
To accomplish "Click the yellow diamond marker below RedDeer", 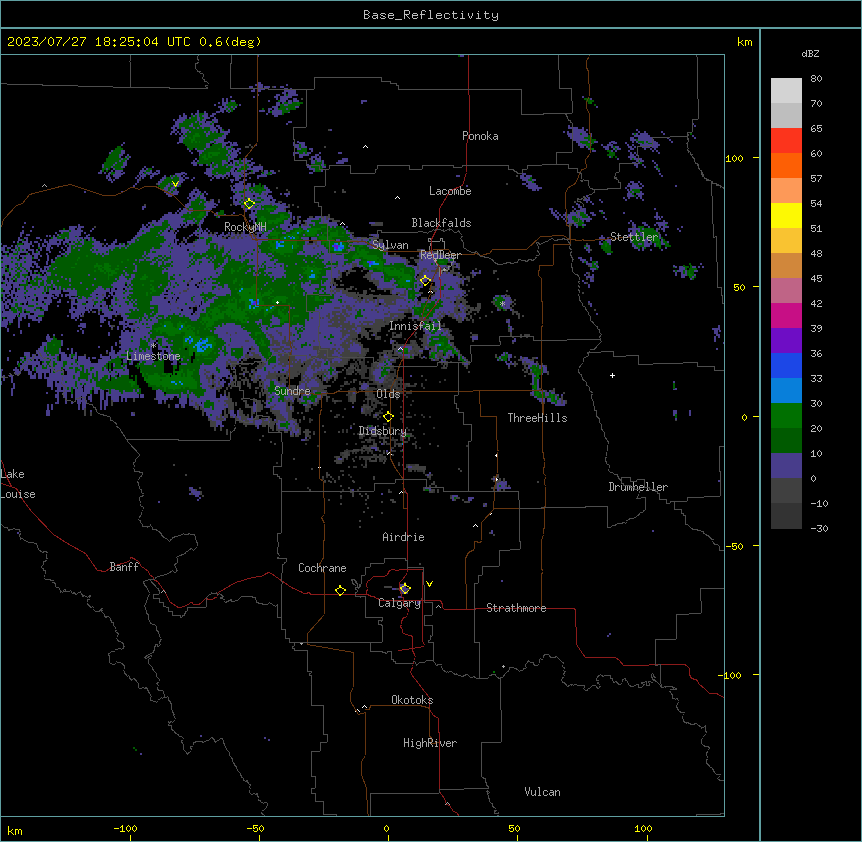I will 425,280.
